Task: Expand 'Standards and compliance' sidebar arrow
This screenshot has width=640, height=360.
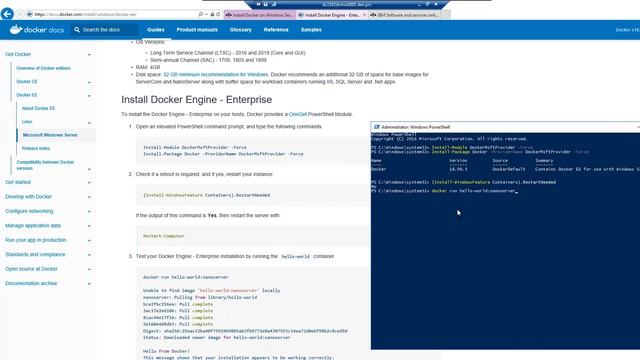Action: 89,255
